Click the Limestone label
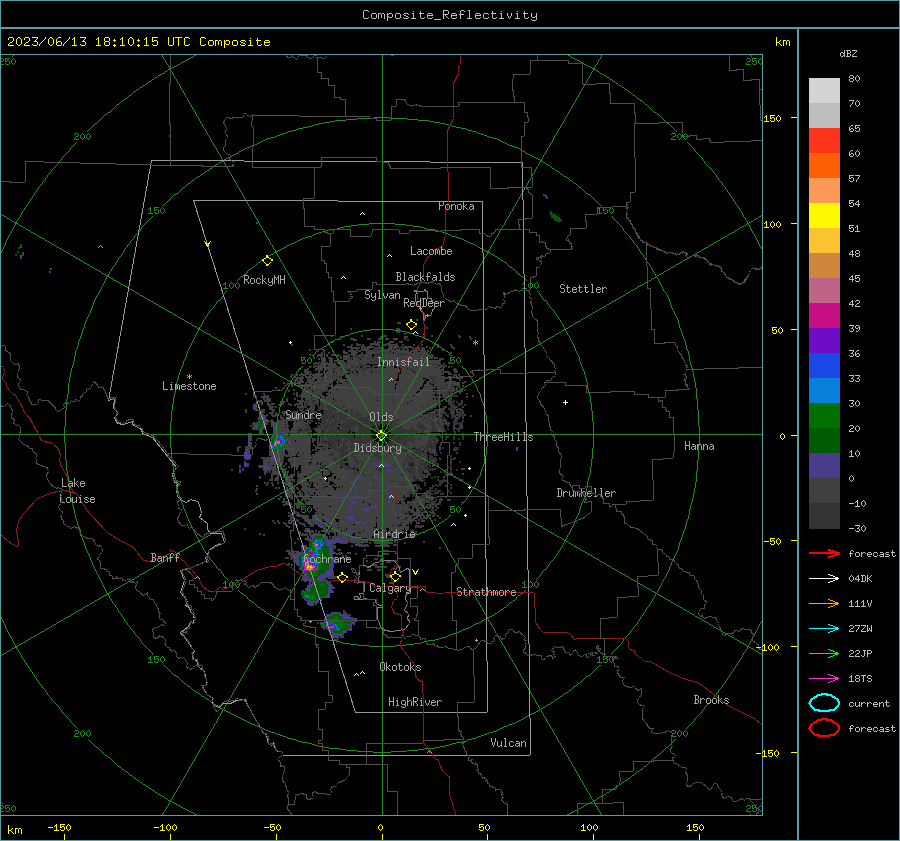This screenshot has height=841, width=900. (x=189, y=386)
